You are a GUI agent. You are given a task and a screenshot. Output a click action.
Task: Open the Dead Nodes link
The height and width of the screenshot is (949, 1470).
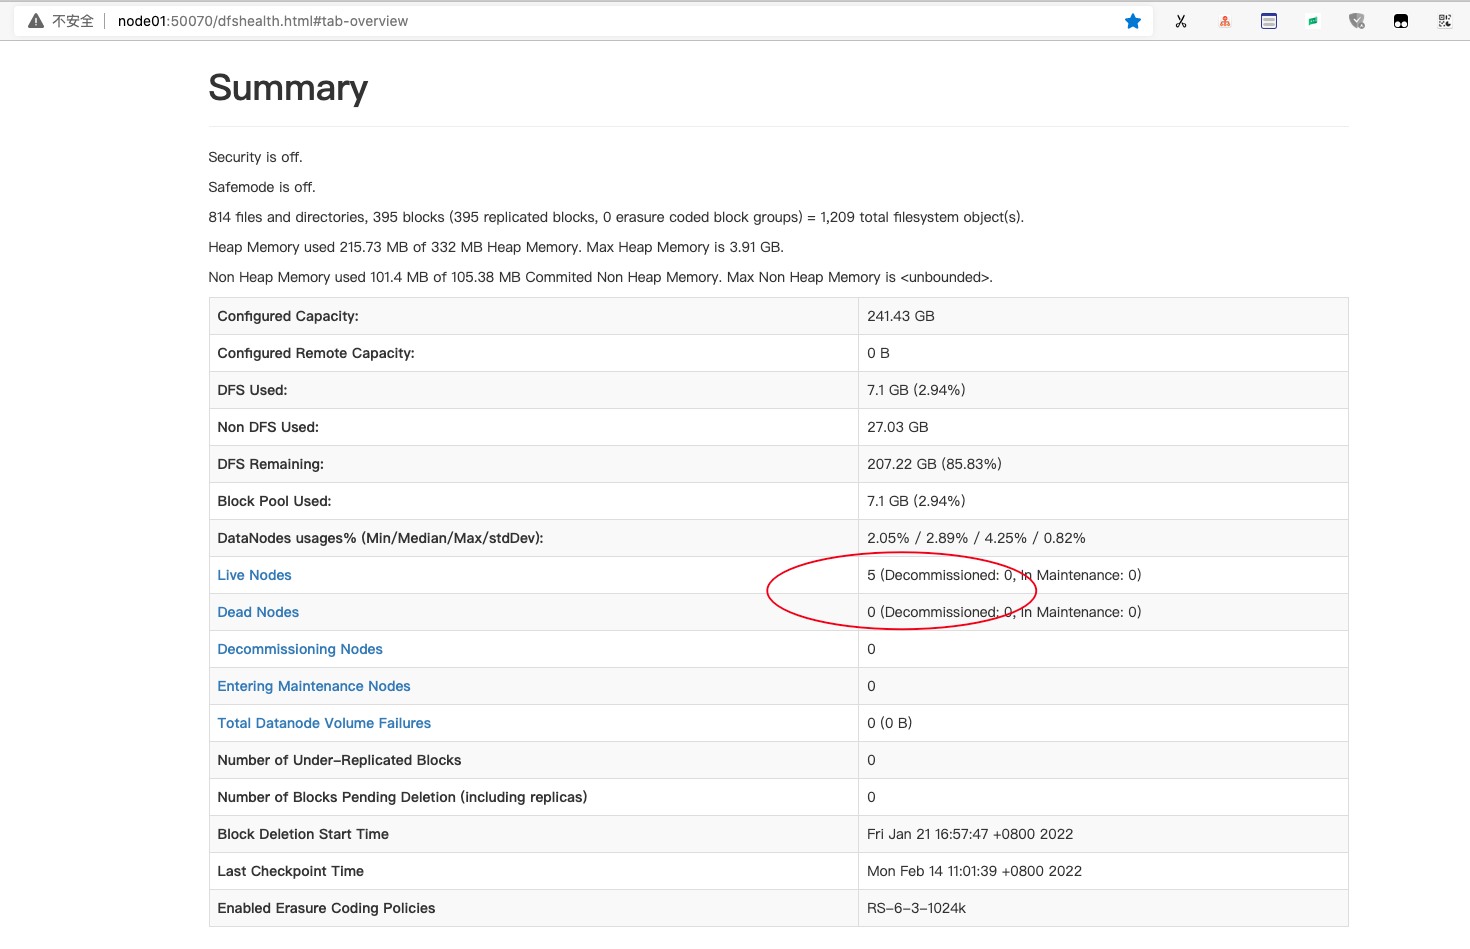258,612
